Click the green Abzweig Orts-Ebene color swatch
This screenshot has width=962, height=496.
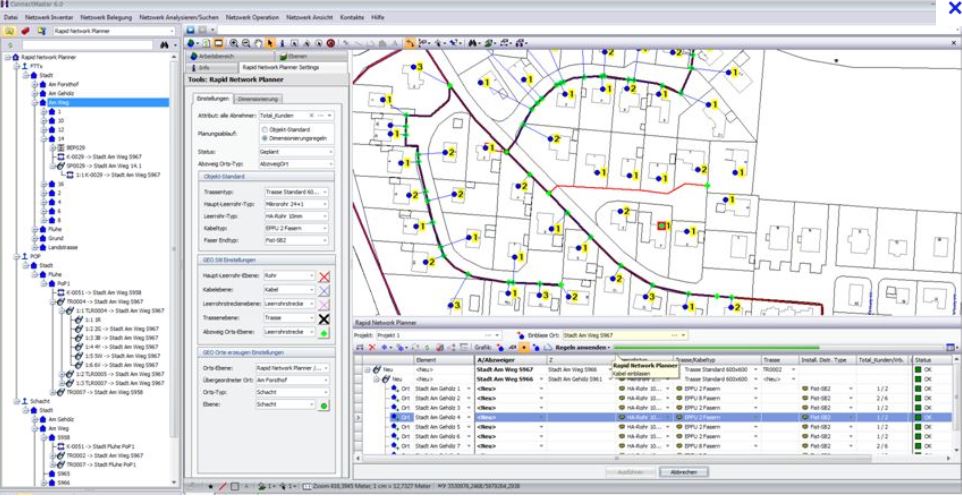323,330
